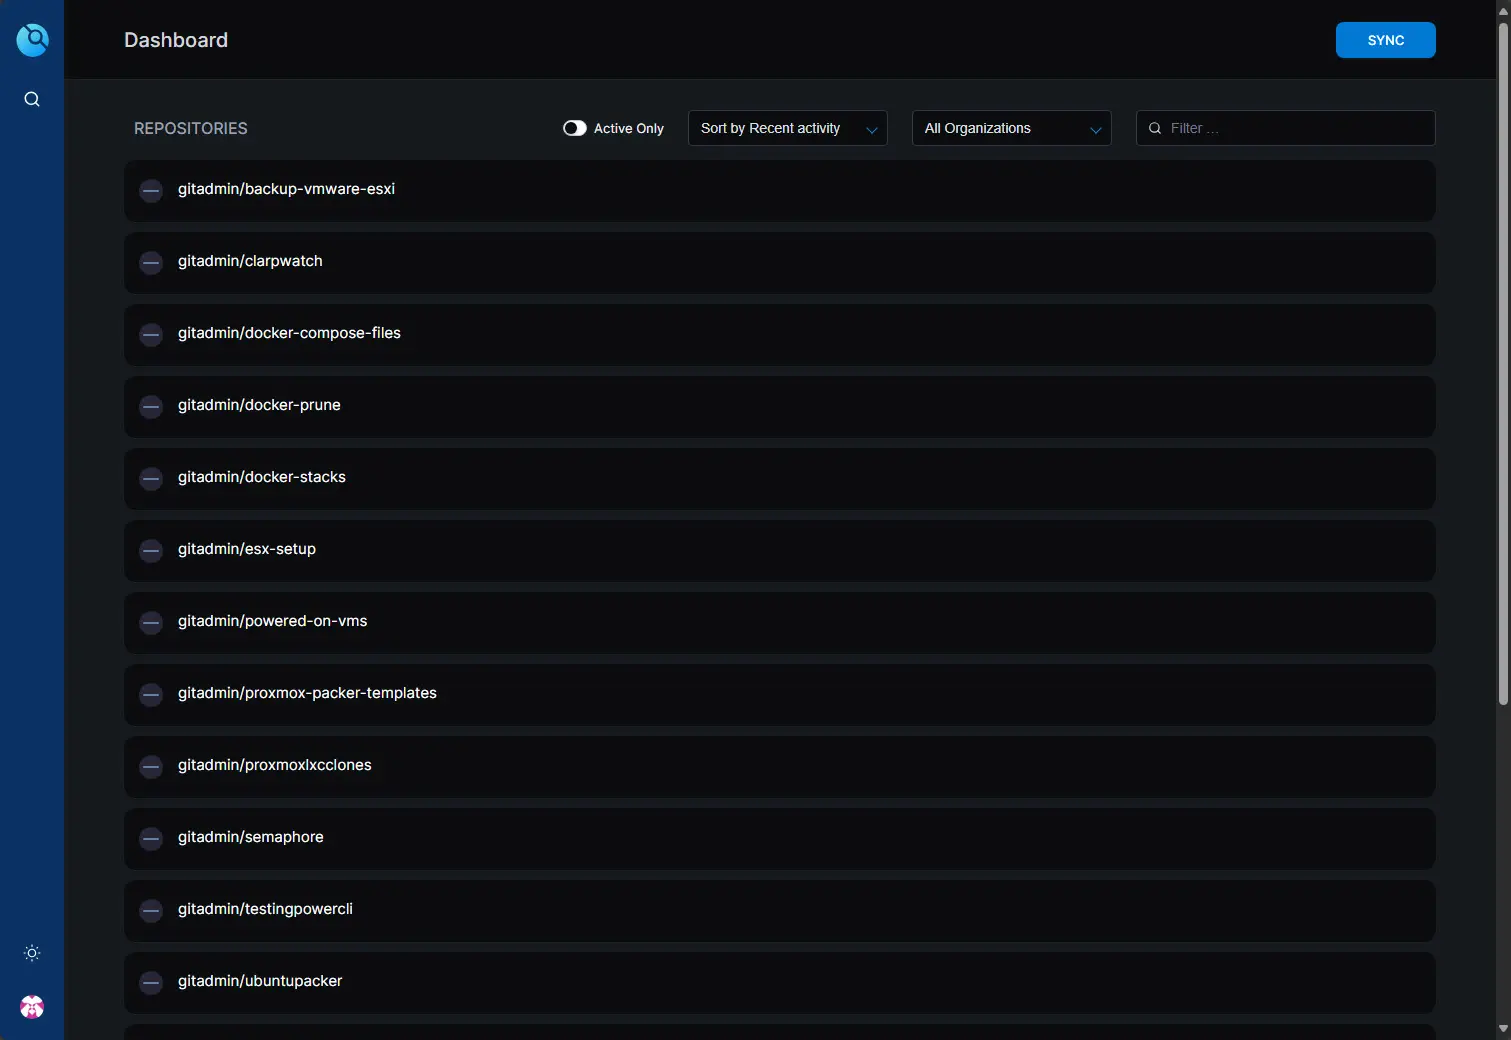This screenshot has width=1511, height=1040.
Task: Open the Sort by Recent activity dropdown
Action: [787, 128]
